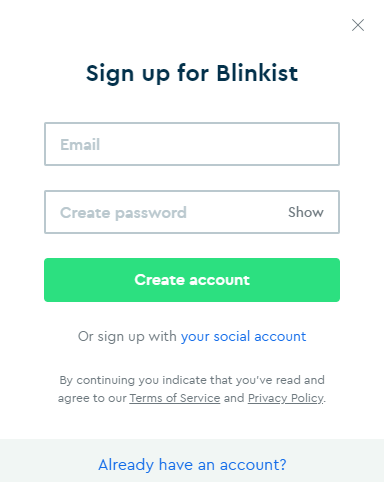This screenshot has width=384, height=482.
Task: Select the Already have an account? link
Action: 192,465
